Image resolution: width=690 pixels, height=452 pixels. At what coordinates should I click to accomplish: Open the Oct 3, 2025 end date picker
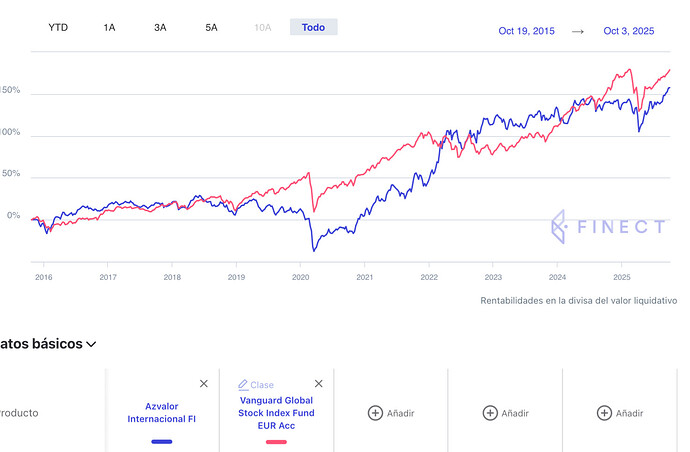click(x=628, y=31)
